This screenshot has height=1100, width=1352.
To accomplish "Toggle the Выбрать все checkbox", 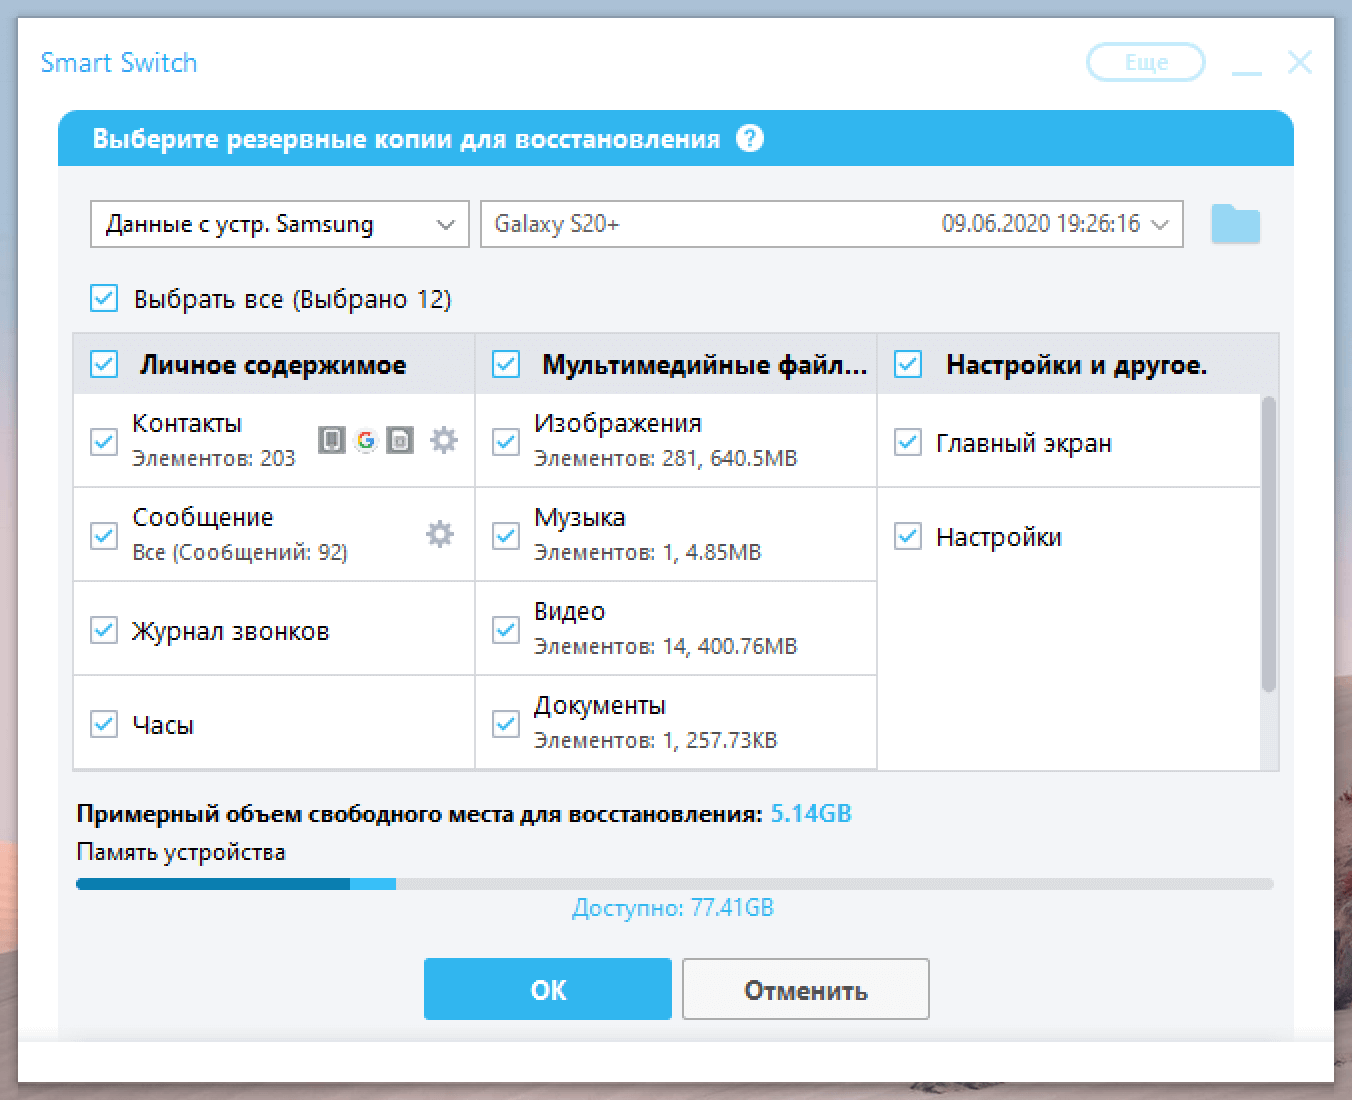I will pyautogui.click(x=104, y=298).
